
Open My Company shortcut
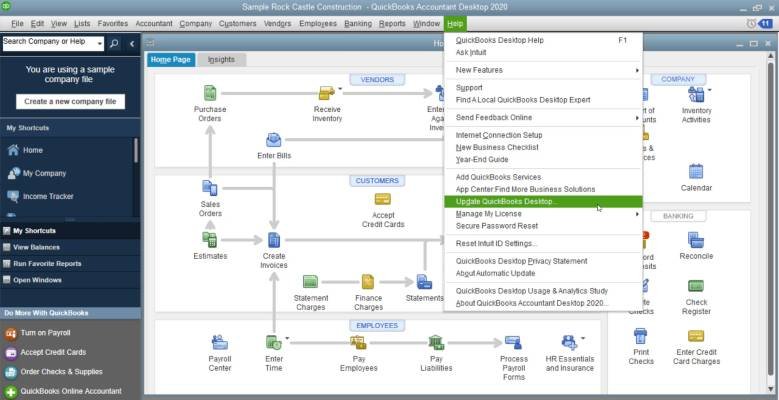(x=37, y=173)
